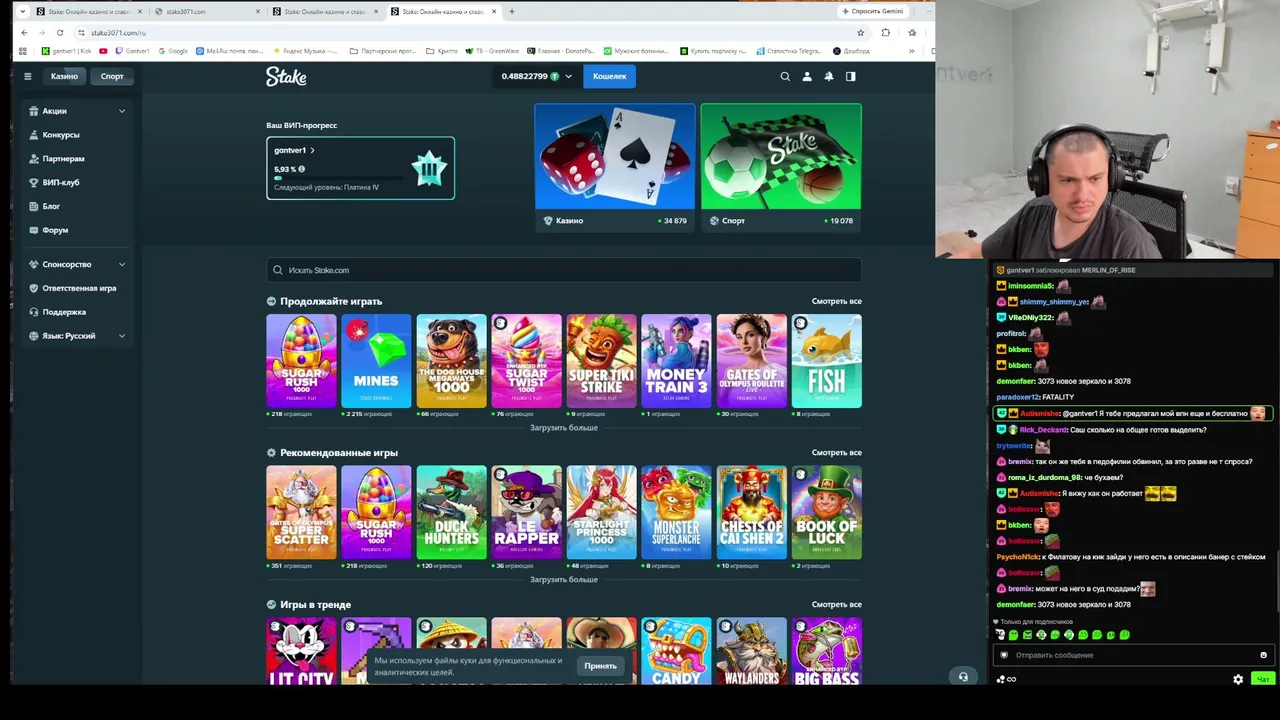Click the green Чат button
The height and width of the screenshot is (720, 1280).
click(1263, 680)
